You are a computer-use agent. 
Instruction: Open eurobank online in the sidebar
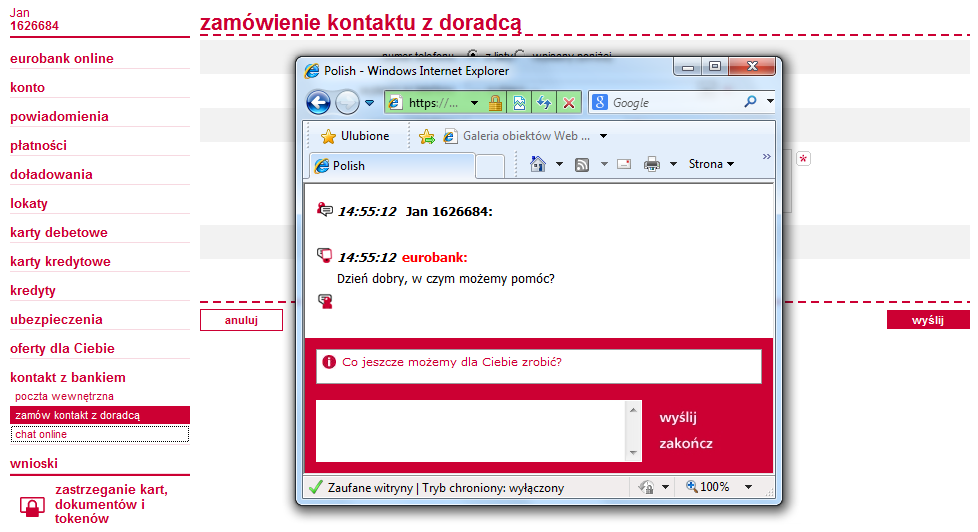coord(62,59)
